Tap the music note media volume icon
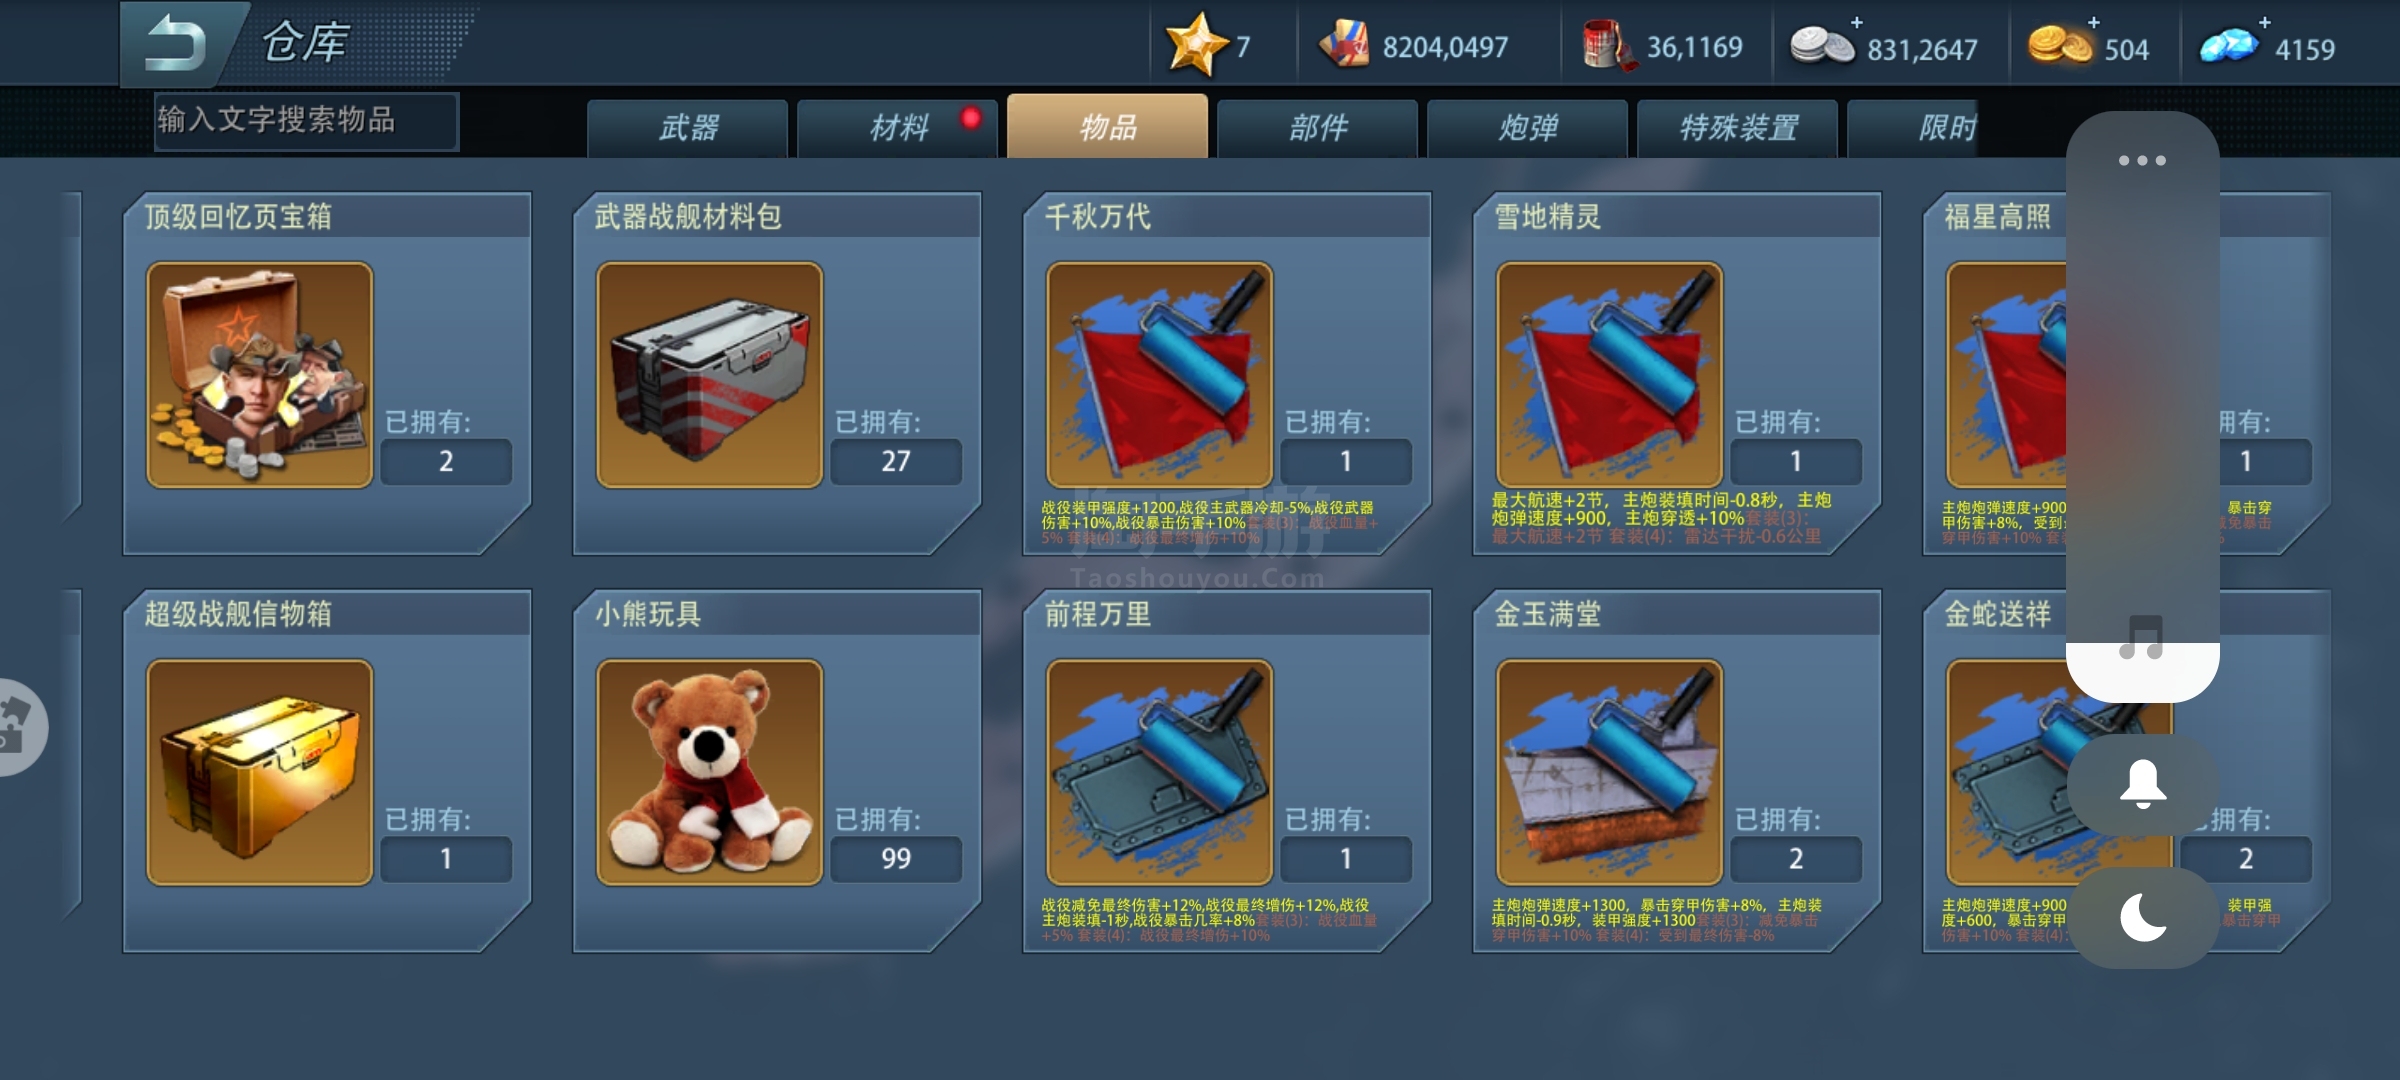 (2142, 637)
